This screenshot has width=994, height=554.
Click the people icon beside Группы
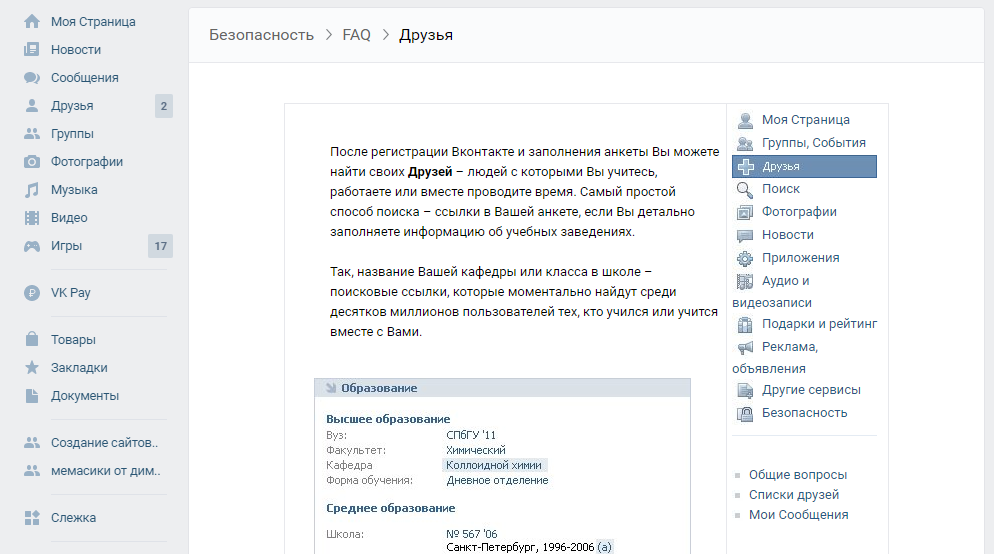[x=32, y=133]
